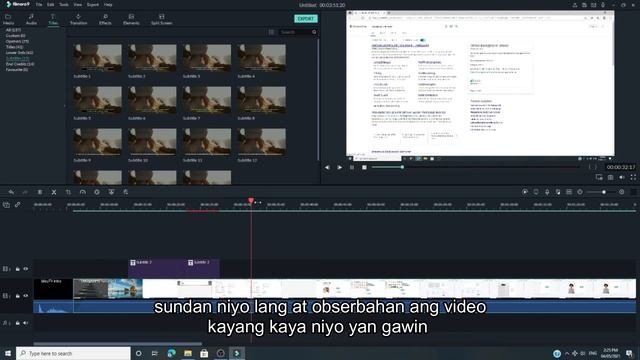The height and width of the screenshot is (360, 640).
Task: Click the Speed icon in timeline toolbar
Action: (x=82, y=192)
